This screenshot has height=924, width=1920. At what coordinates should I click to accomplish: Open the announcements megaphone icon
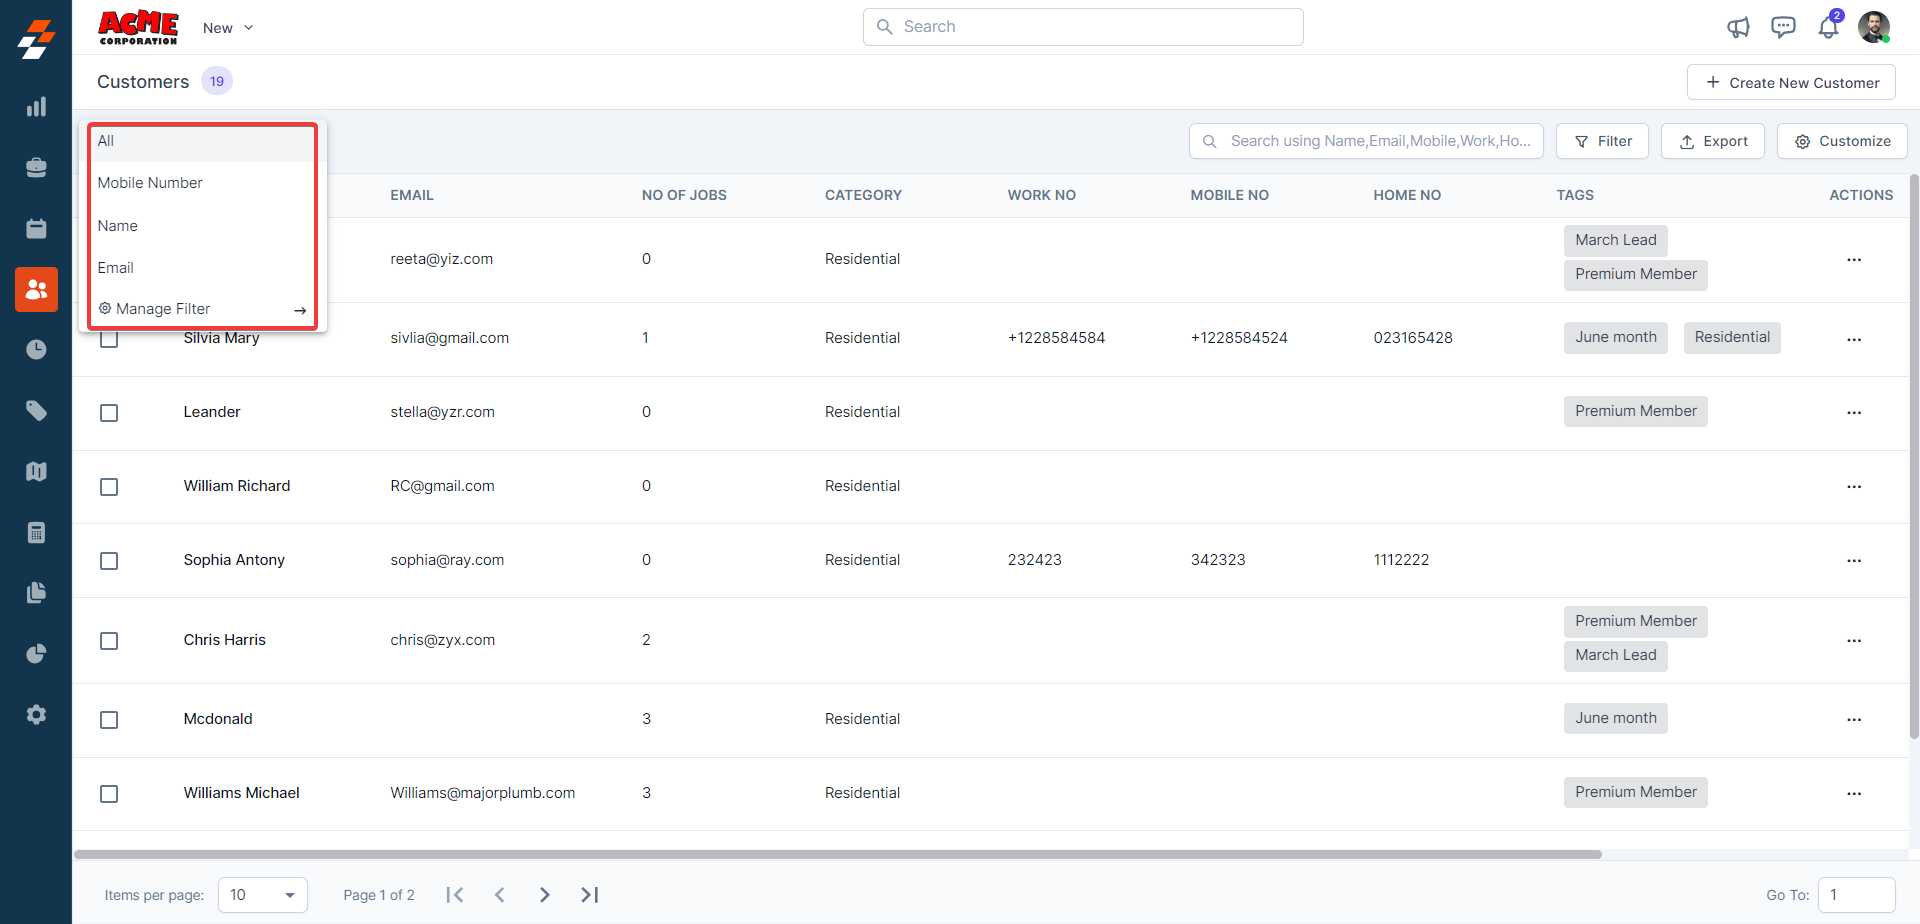point(1738,28)
